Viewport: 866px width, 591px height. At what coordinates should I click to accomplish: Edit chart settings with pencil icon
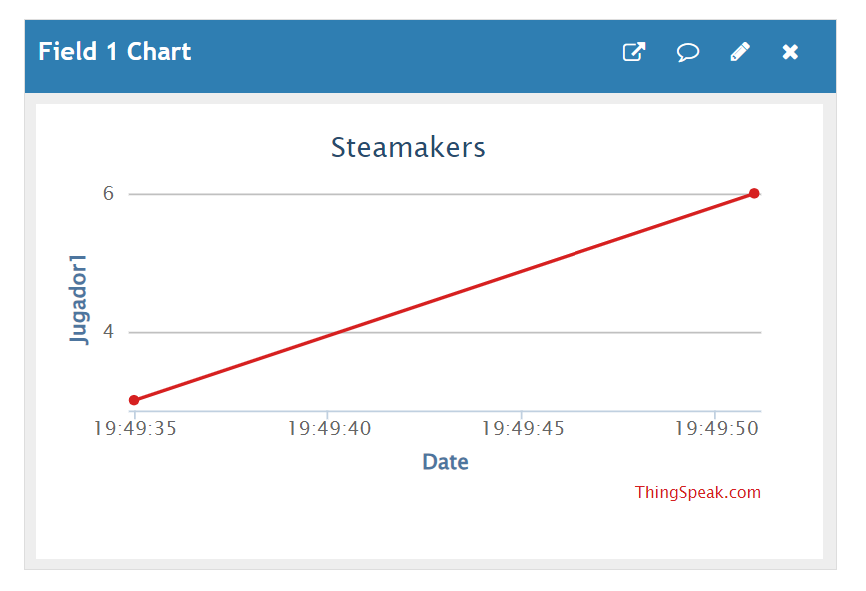(739, 52)
